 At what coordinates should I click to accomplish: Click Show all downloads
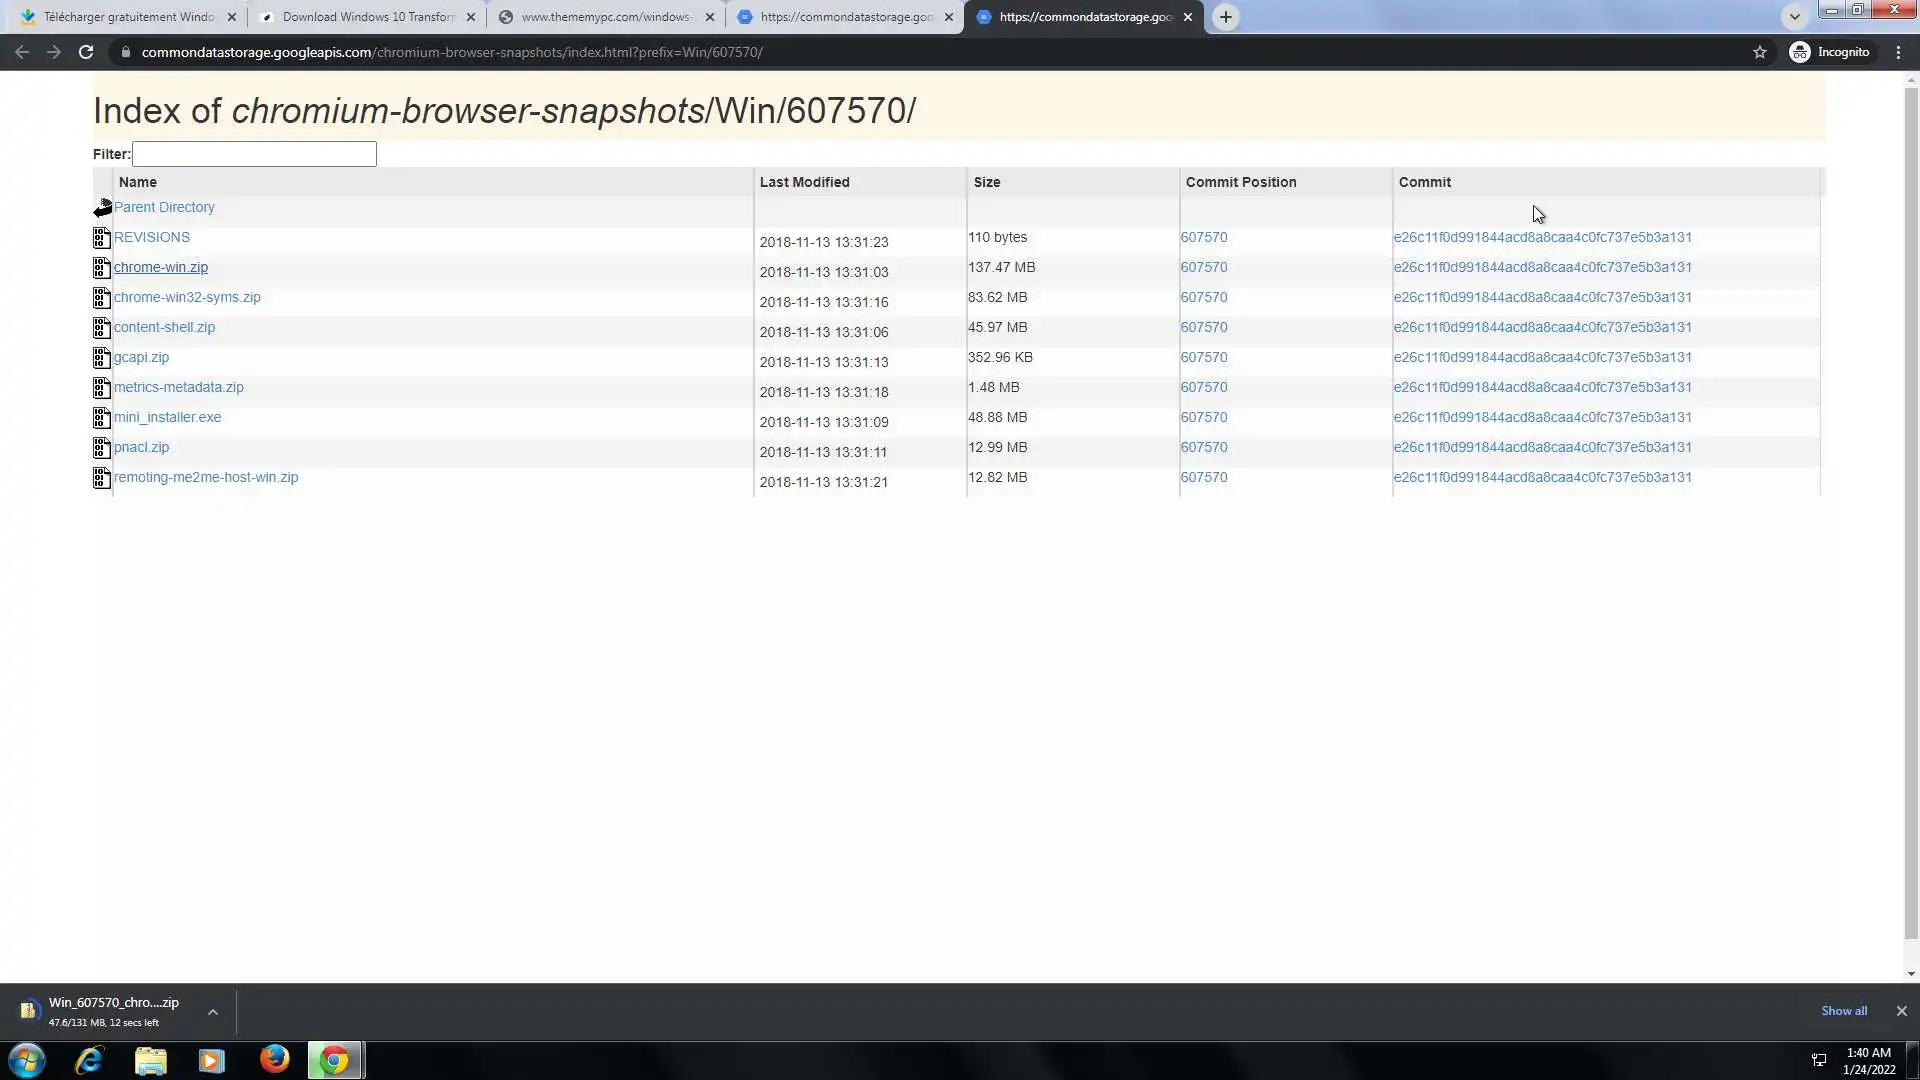pyautogui.click(x=1843, y=1011)
